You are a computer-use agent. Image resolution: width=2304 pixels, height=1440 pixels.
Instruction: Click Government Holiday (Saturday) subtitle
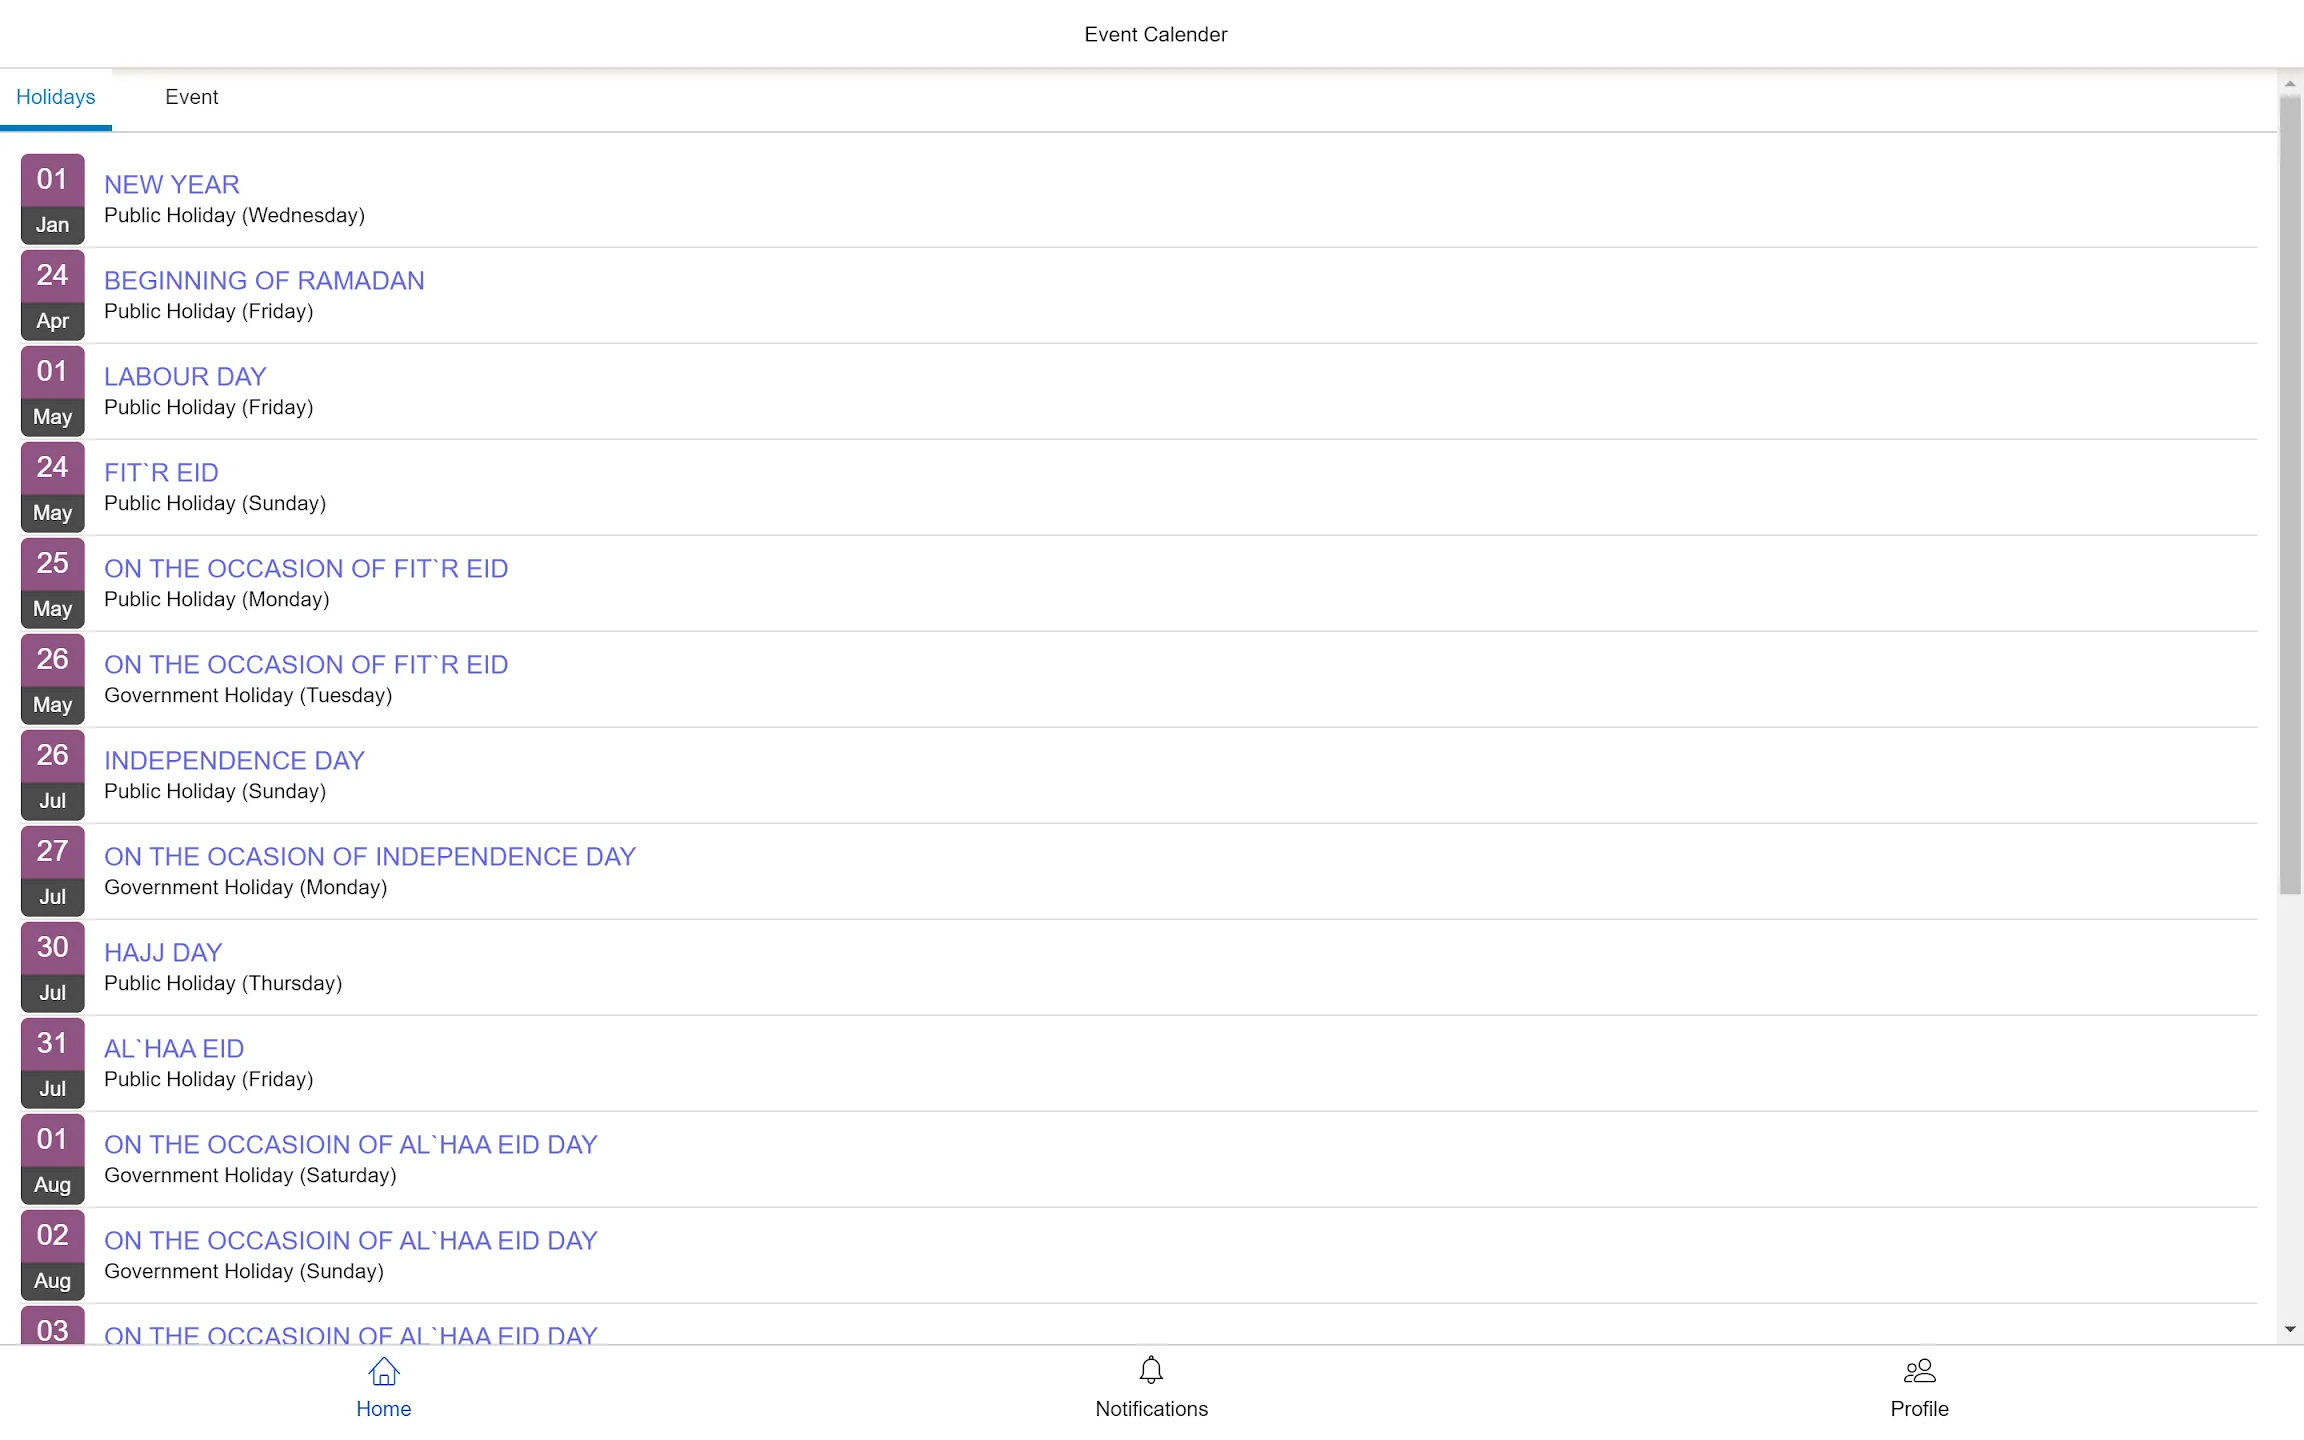point(250,1176)
